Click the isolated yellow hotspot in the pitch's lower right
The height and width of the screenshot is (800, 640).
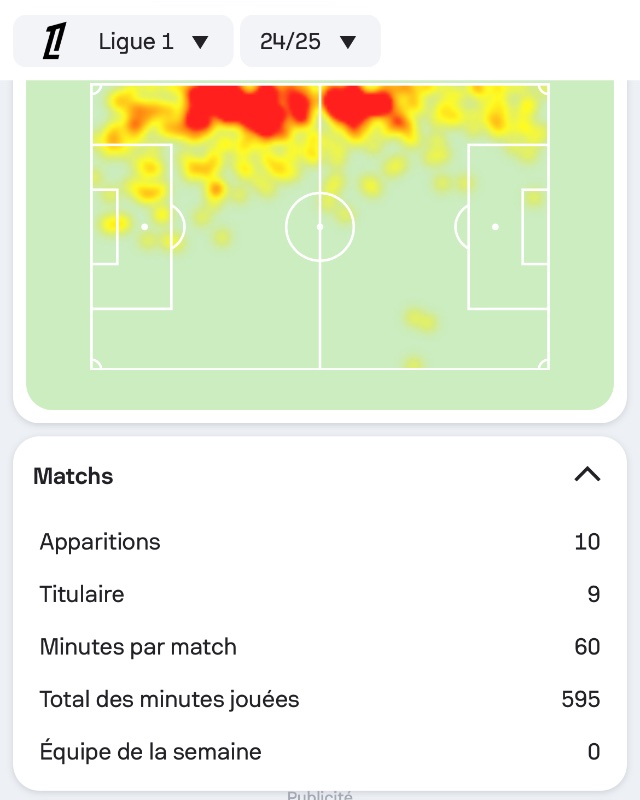click(x=421, y=321)
